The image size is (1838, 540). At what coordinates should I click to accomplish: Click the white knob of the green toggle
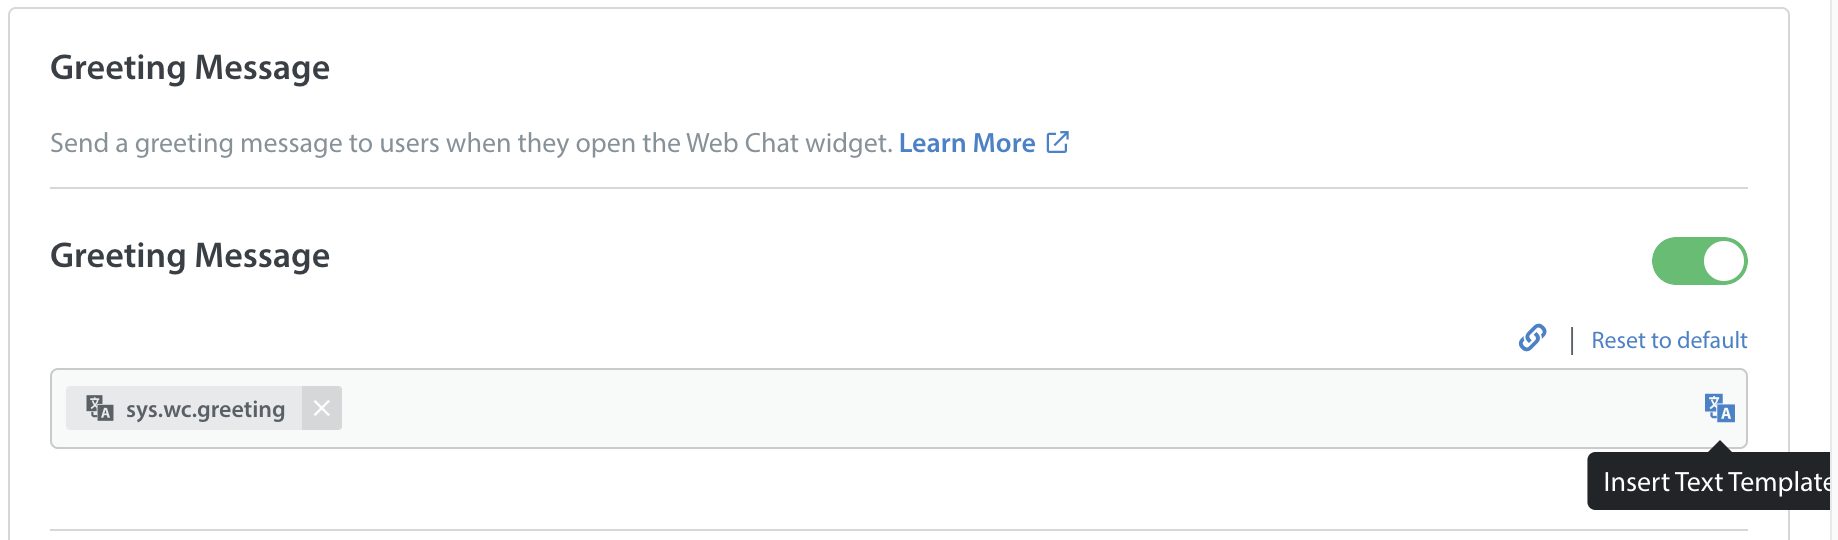click(1723, 261)
